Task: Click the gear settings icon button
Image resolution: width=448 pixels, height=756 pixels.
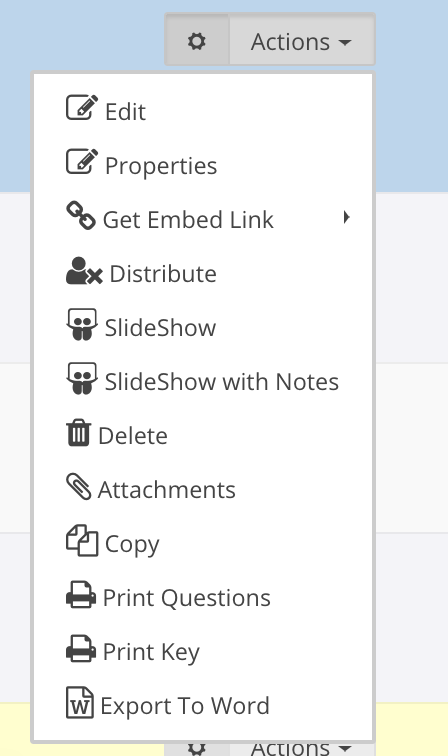Action: pyautogui.click(x=197, y=40)
